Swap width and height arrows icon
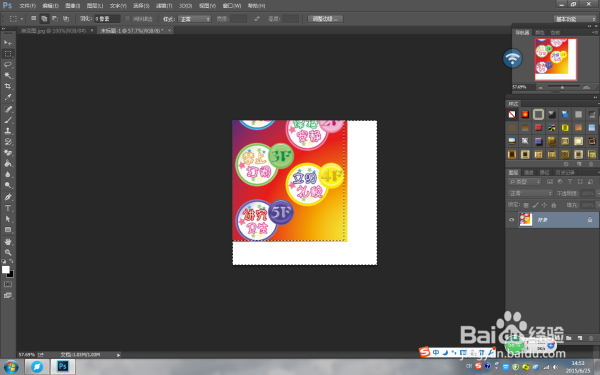Image resolution: width=600 pixels, height=375 pixels. click(257, 19)
